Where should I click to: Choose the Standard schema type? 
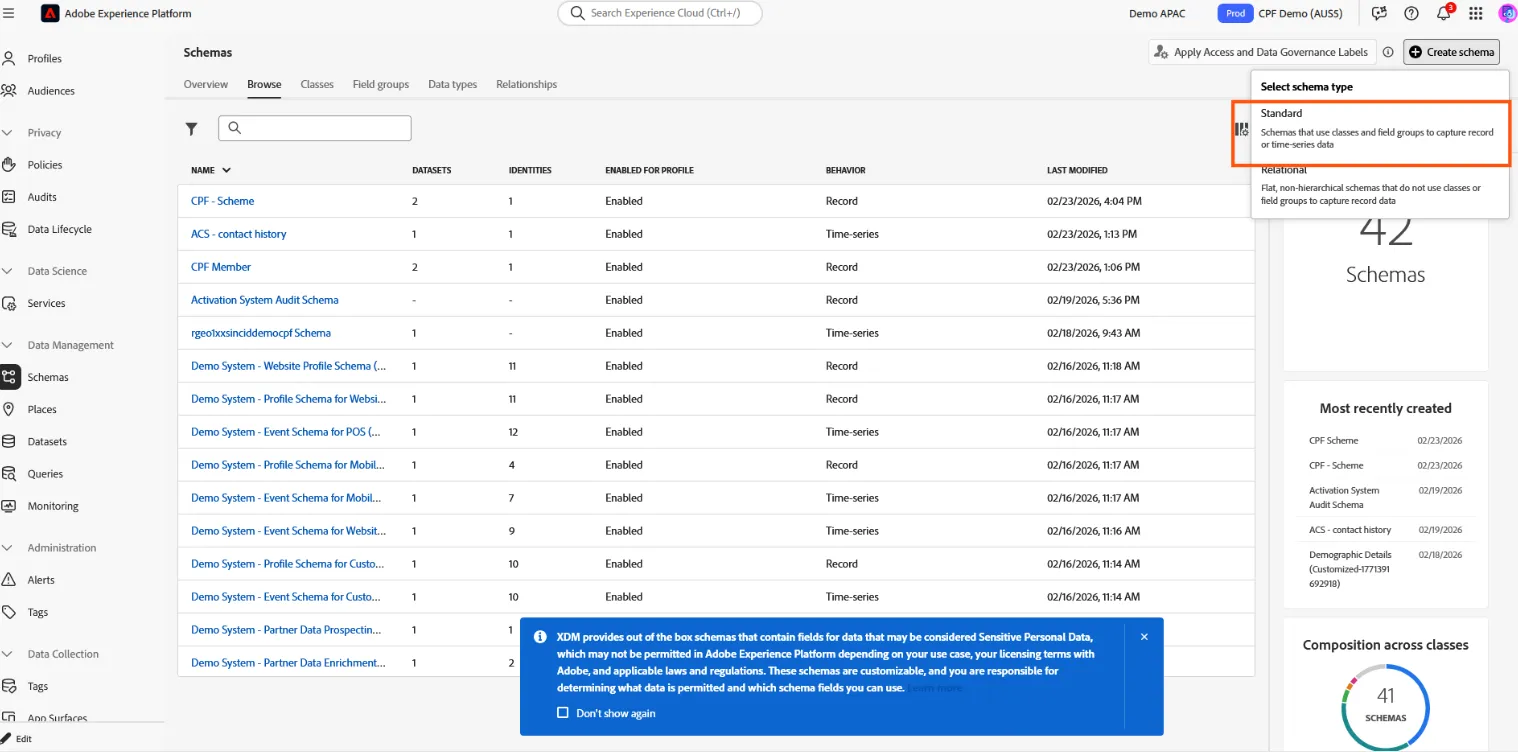1379,129
